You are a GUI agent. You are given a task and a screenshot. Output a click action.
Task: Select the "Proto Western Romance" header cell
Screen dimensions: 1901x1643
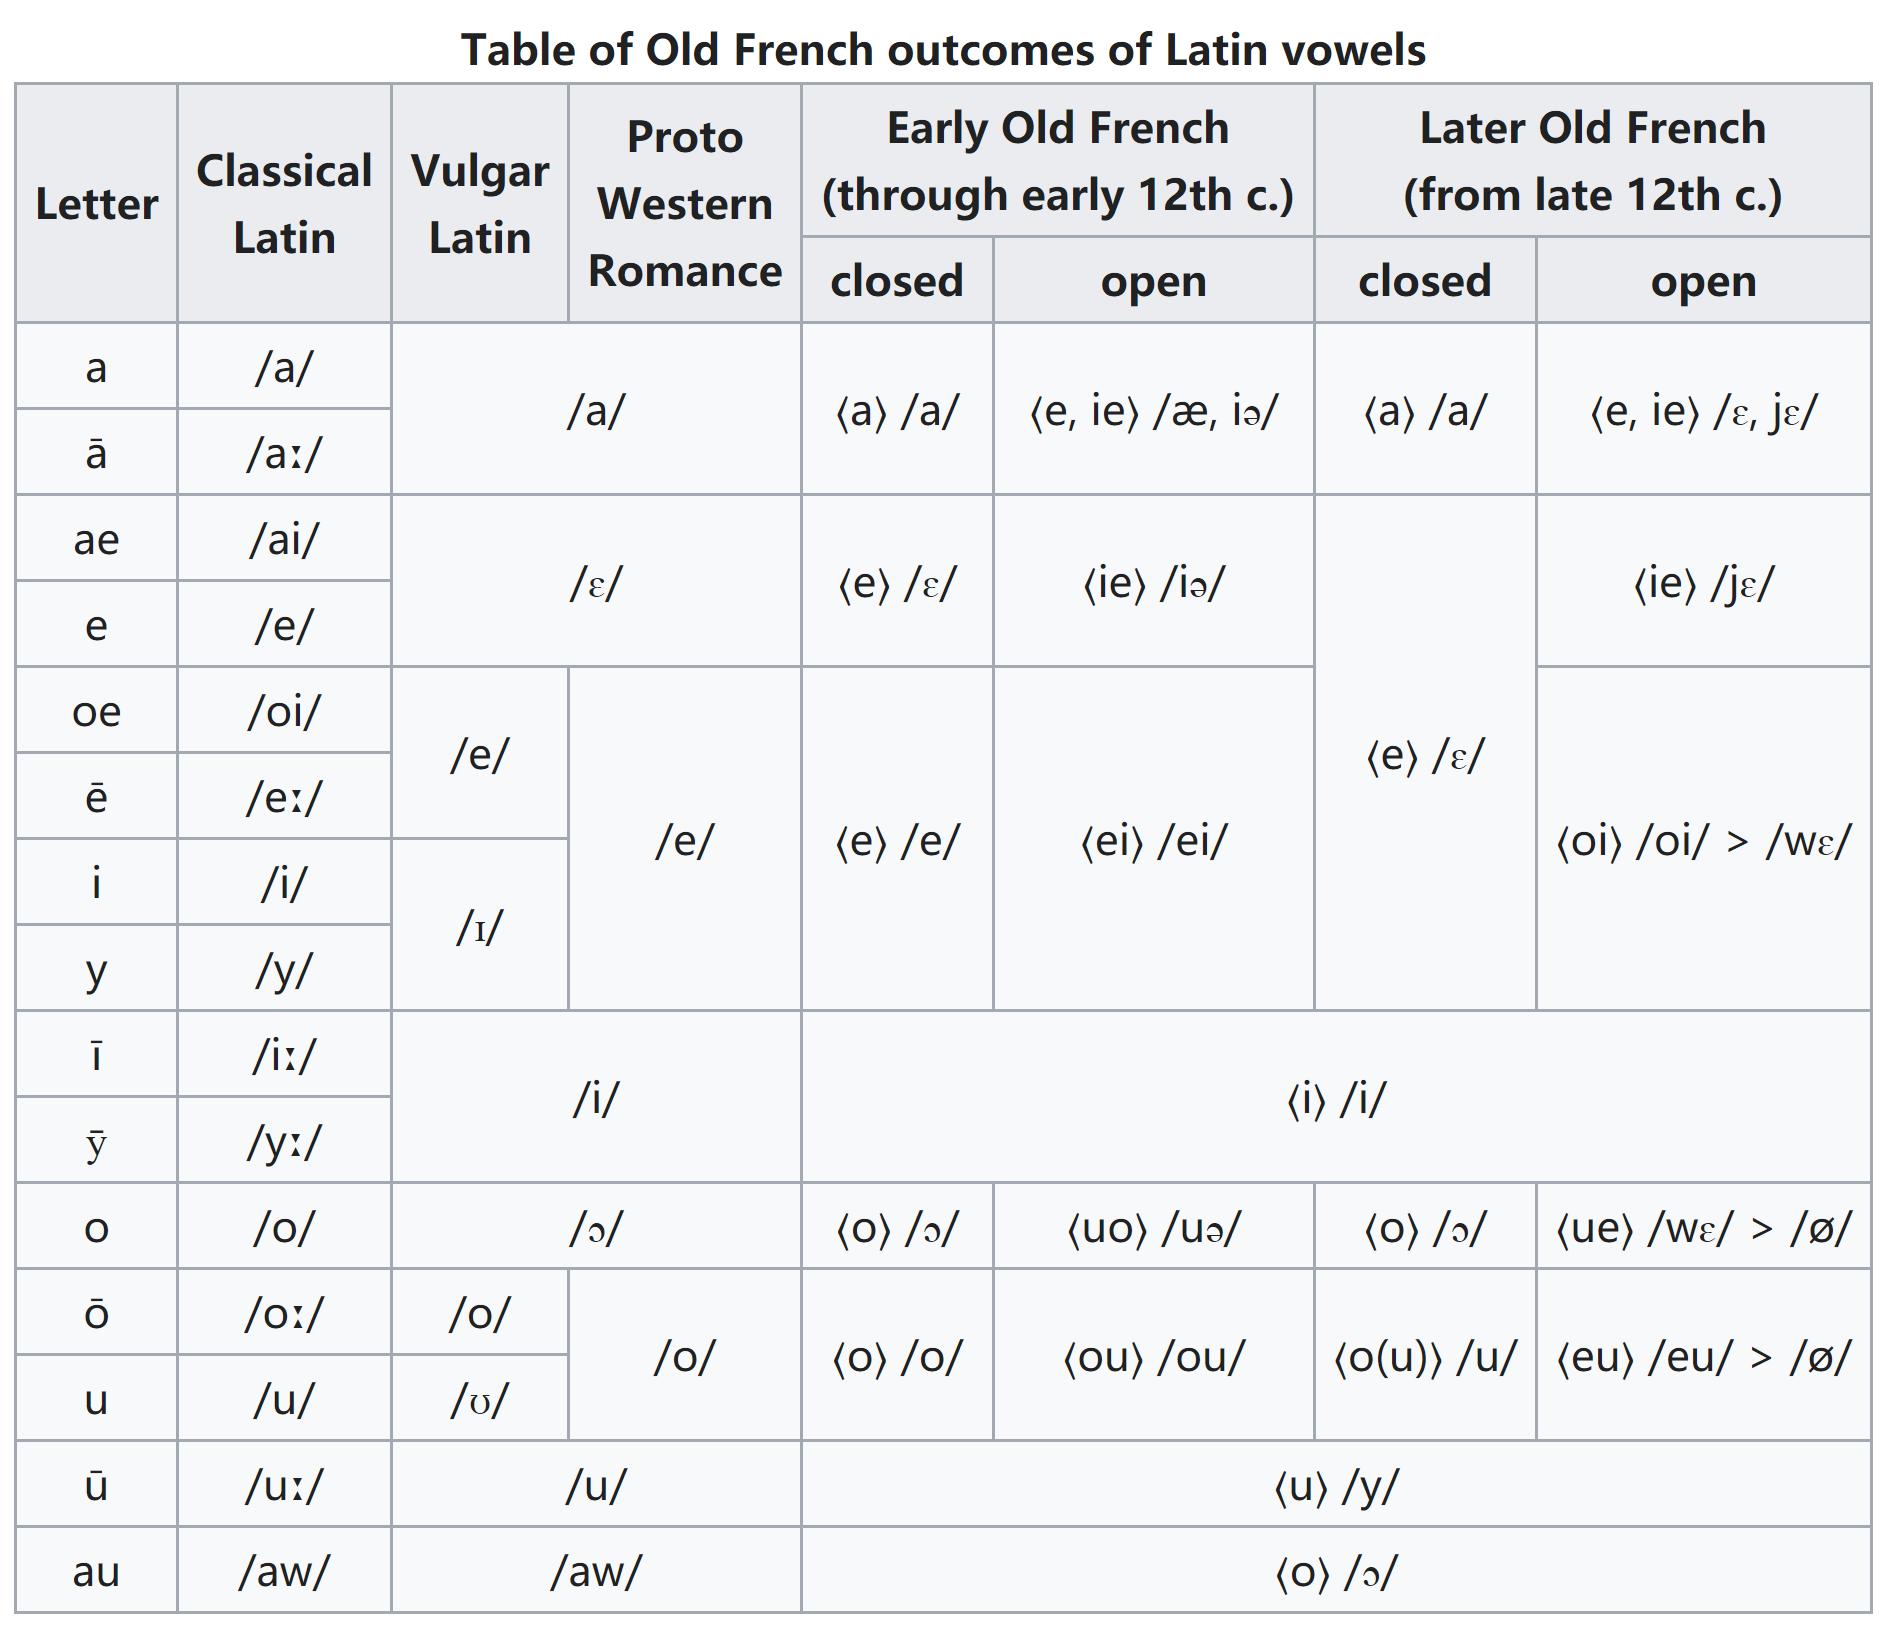point(684,204)
